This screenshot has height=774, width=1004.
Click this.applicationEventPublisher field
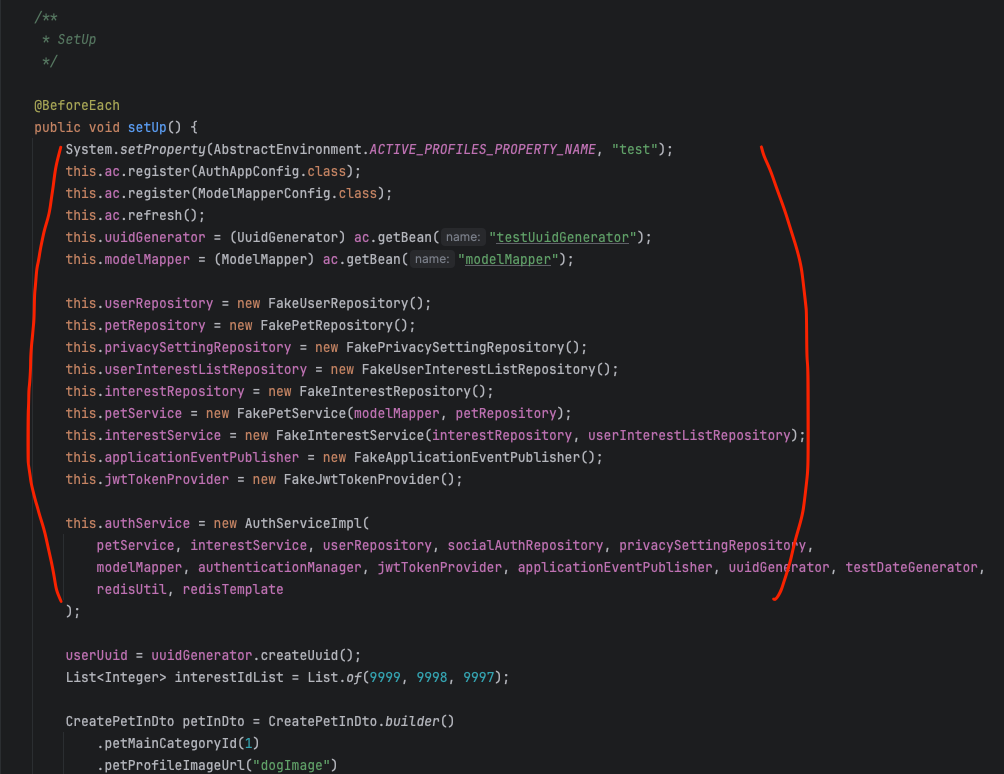(182, 457)
